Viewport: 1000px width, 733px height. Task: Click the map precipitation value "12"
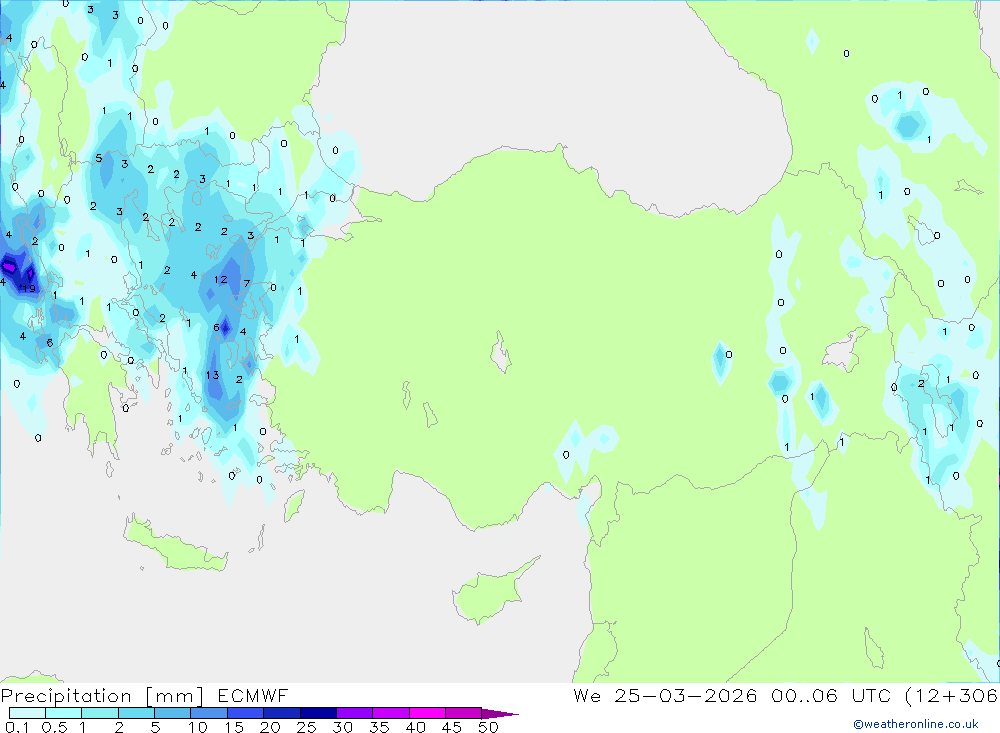[x=221, y=279]
